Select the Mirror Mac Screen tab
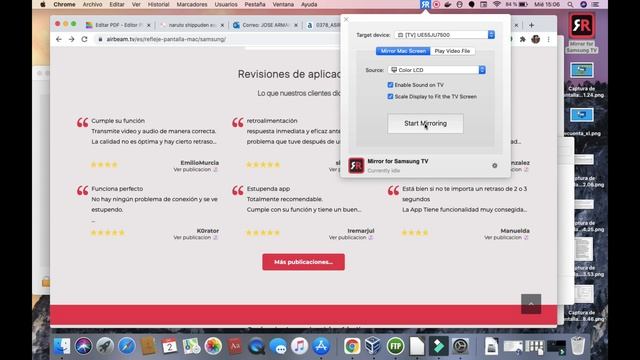The width and height of the screenshot is (640, 360). coord(403,51)
